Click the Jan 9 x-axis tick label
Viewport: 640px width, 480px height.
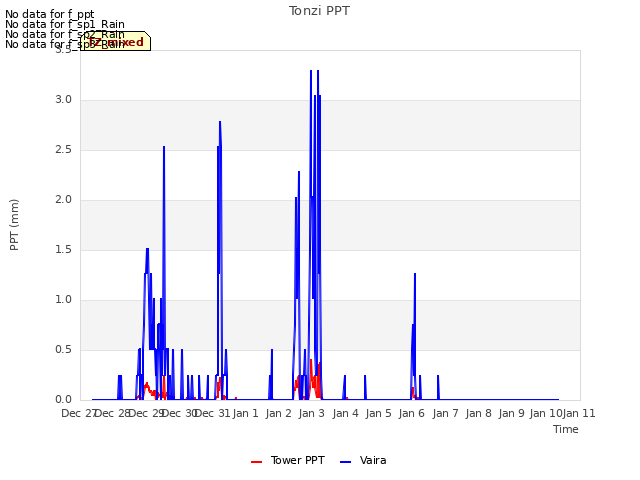(x=511, y=413)
